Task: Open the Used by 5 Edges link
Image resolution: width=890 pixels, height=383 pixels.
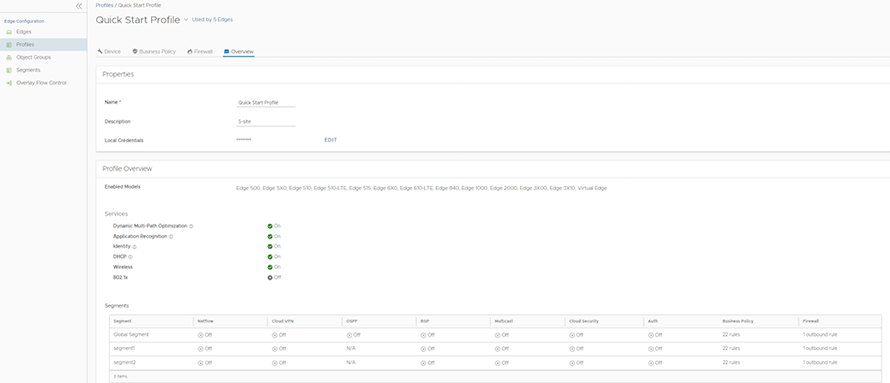Action: click(x=212, y=19)
